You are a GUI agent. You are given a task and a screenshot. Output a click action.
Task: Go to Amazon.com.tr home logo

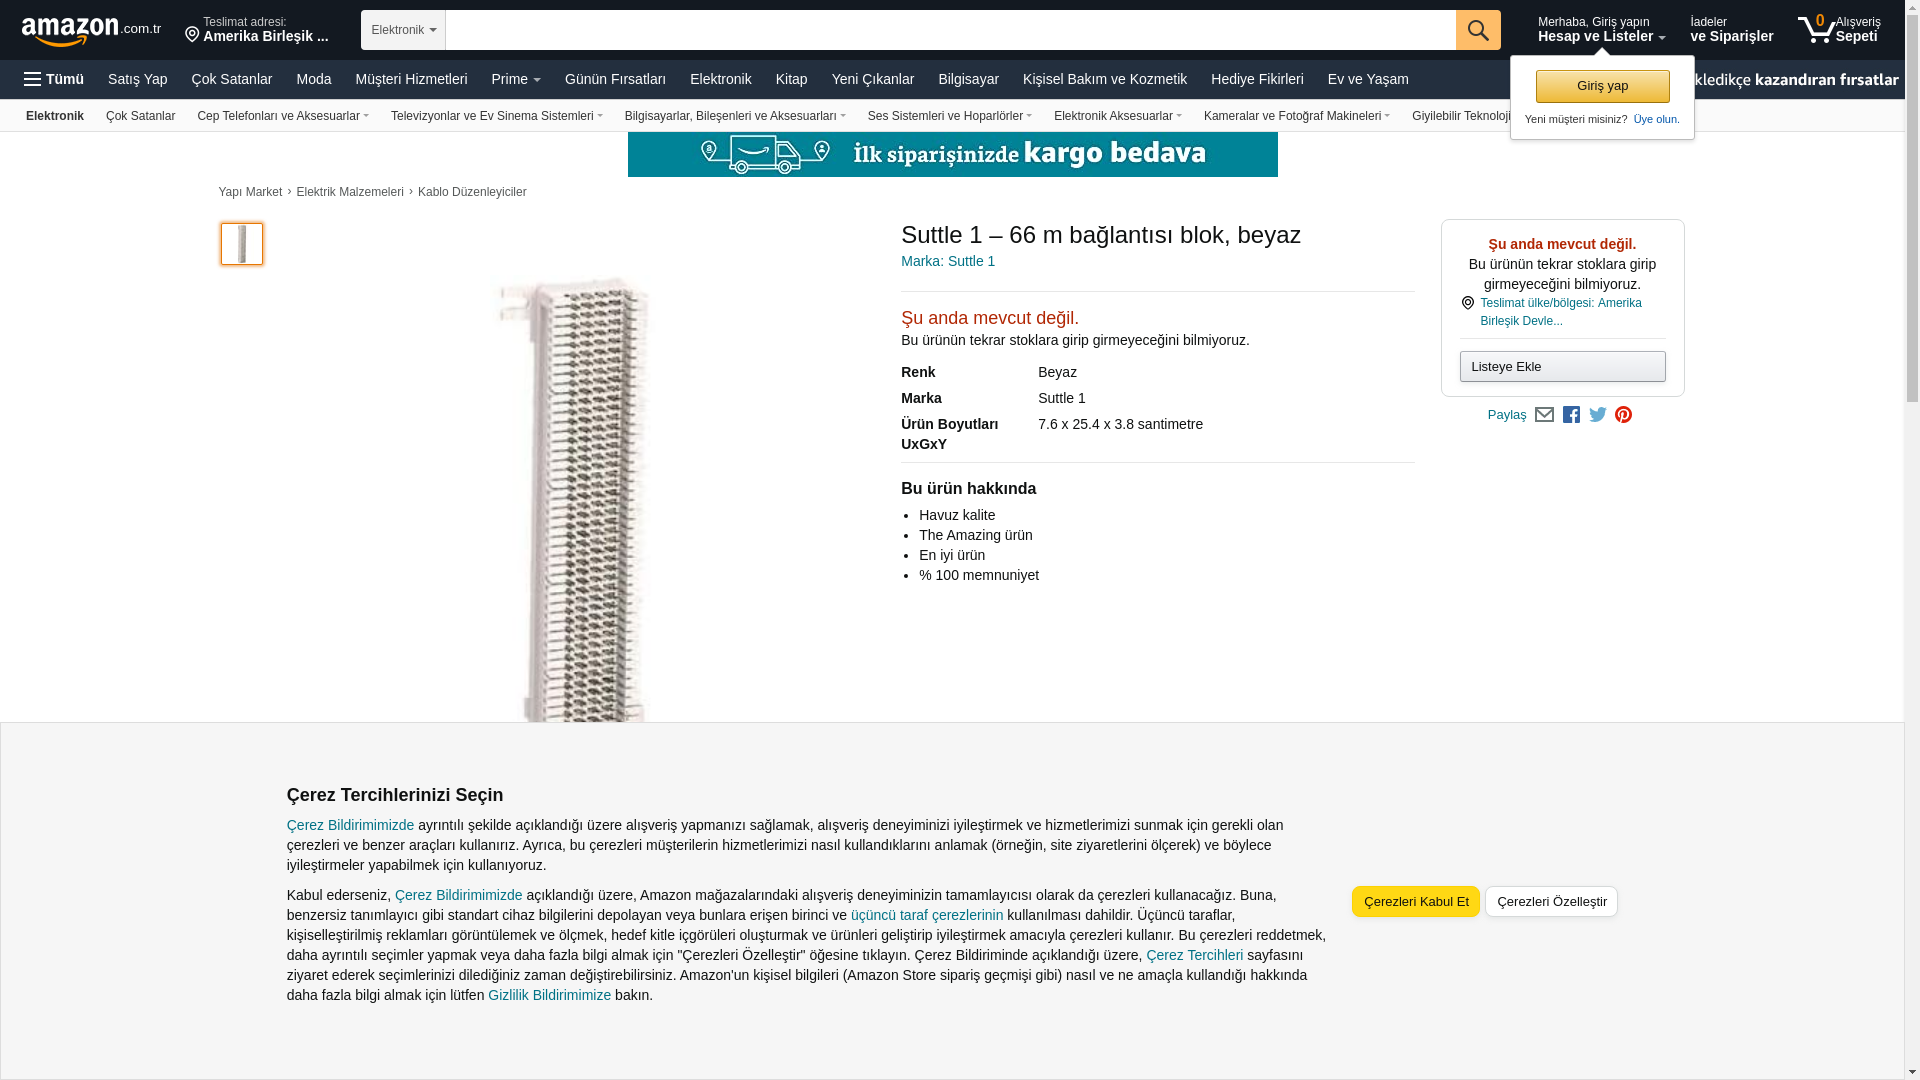click(x=90, y=31)
